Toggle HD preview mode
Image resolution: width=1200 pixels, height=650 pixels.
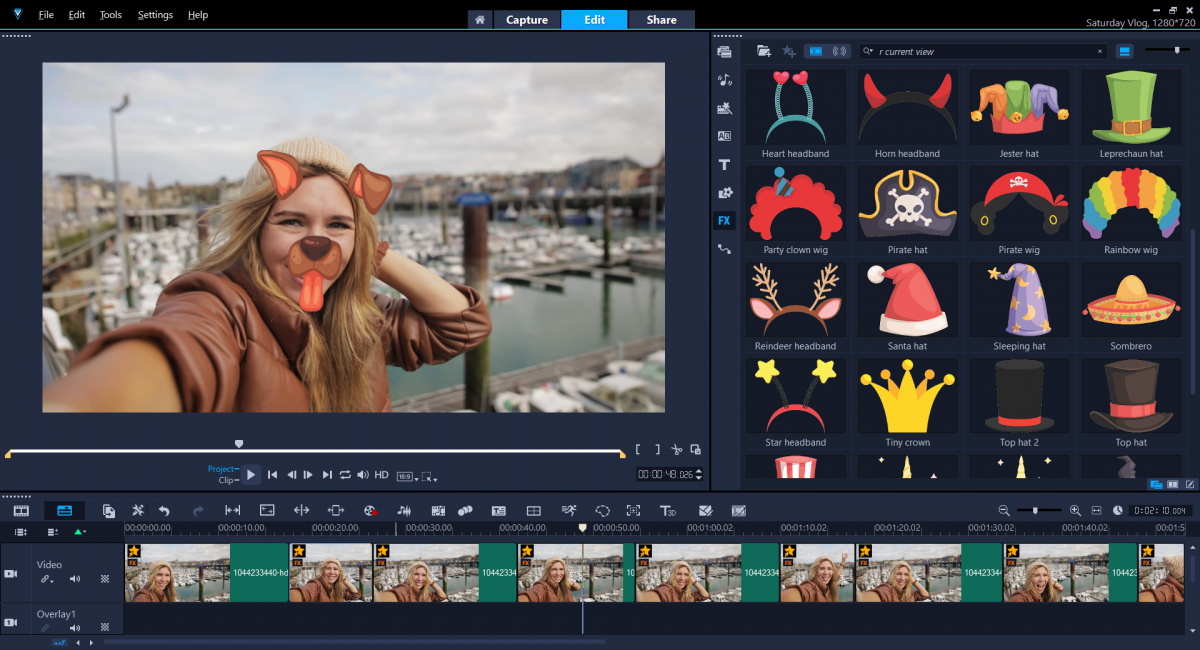point(381,475)
